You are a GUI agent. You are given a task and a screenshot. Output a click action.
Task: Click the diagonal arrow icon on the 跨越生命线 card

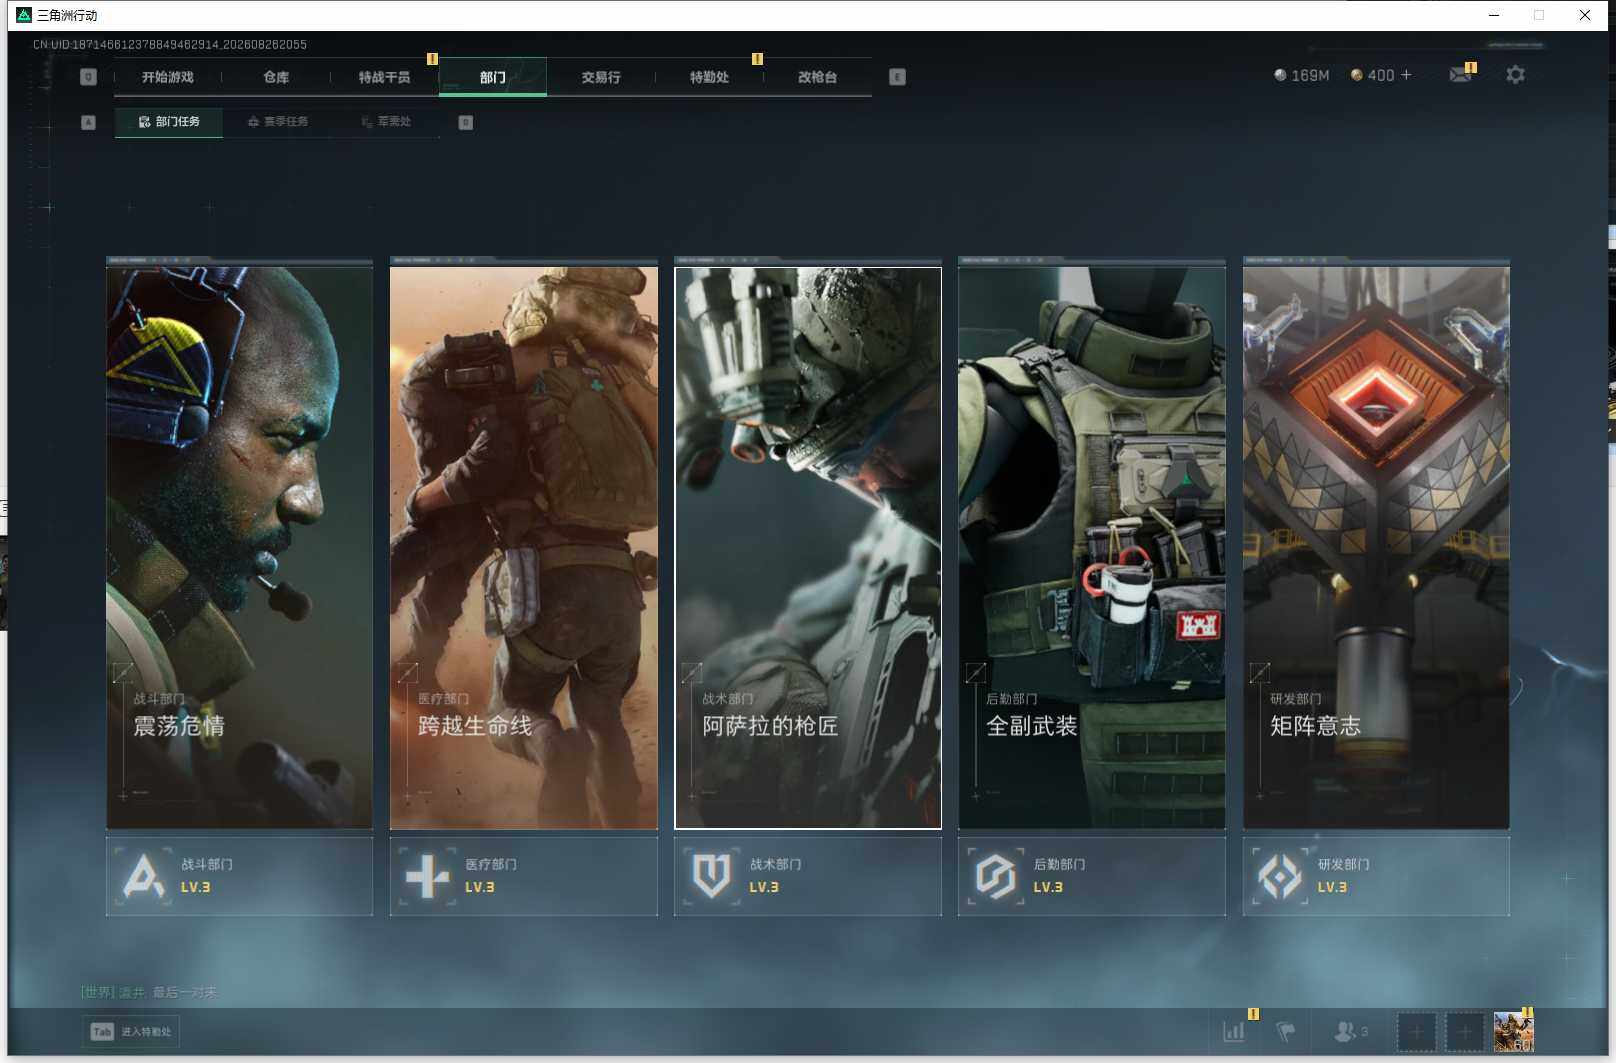coord(407,672)
